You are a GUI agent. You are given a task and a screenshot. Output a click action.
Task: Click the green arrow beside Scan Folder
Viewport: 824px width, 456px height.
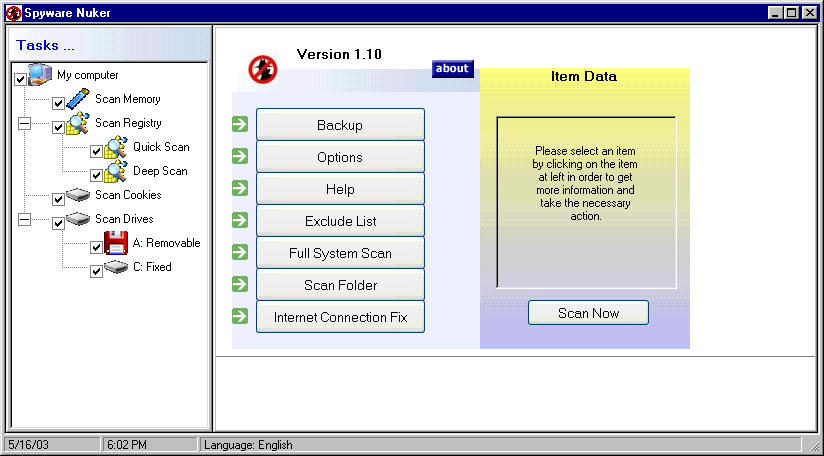pos(240,284)
